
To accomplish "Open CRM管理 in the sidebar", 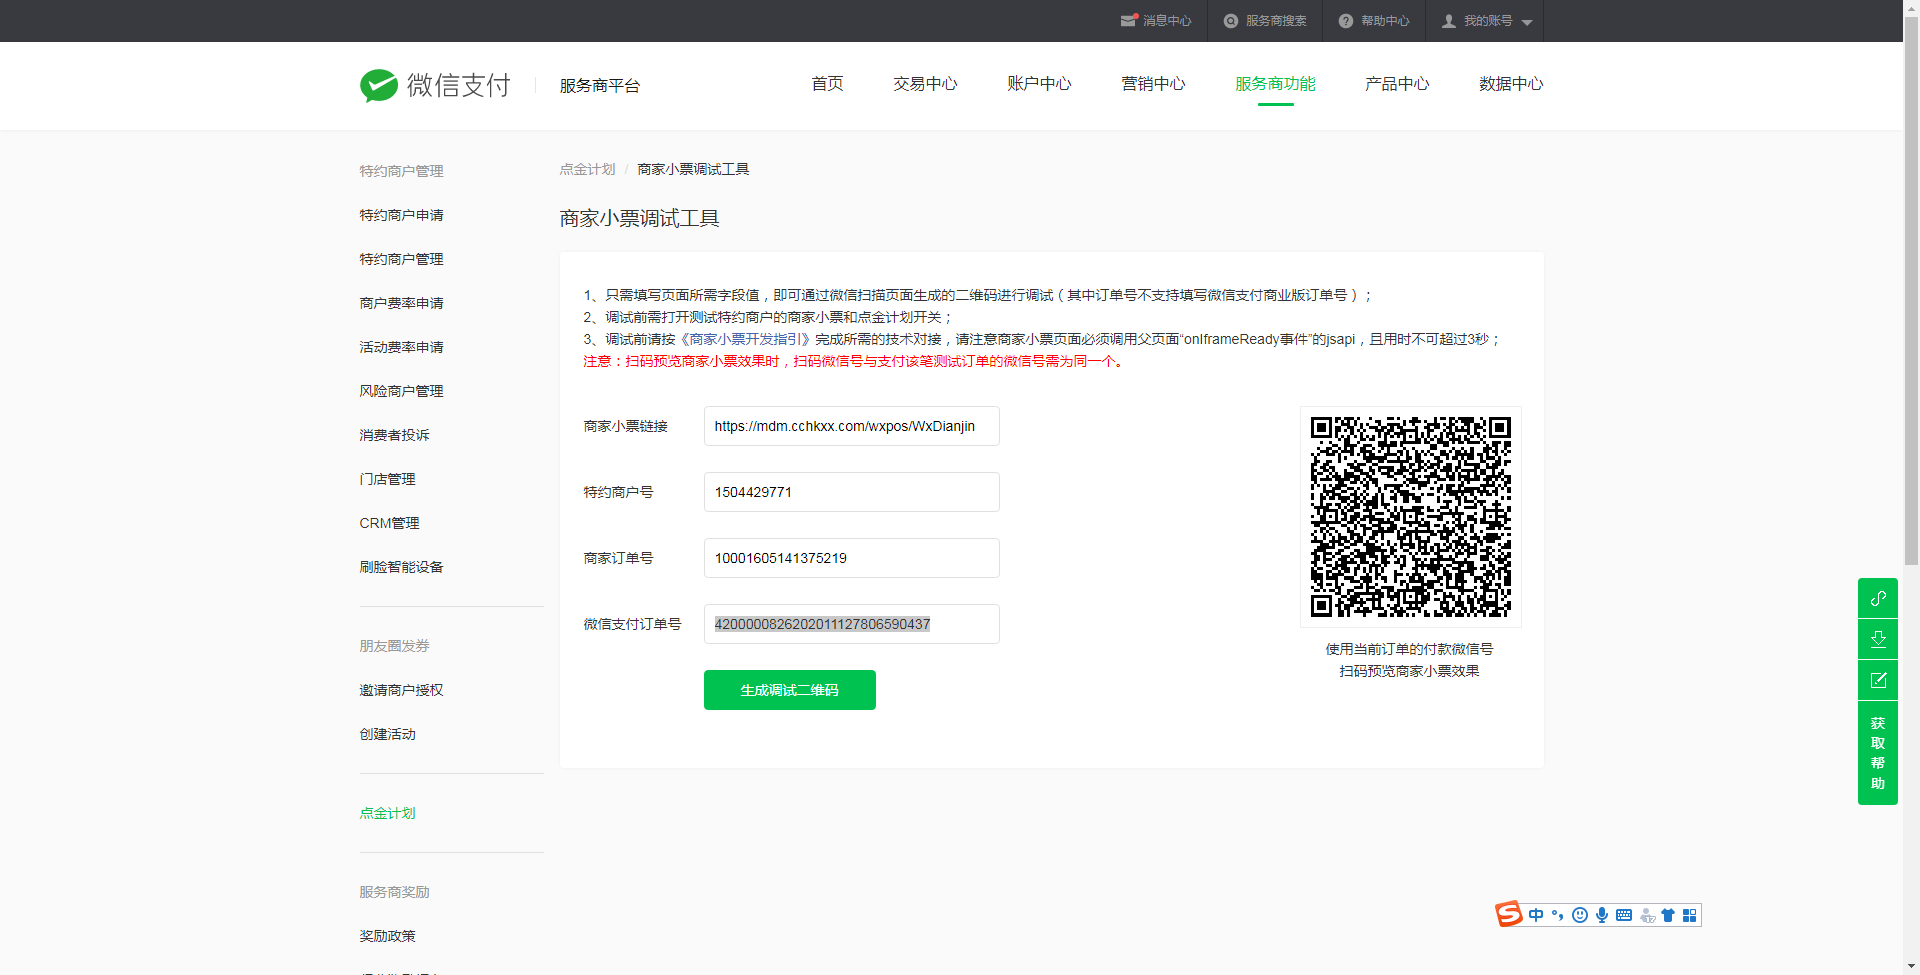I will click(389, 523).
